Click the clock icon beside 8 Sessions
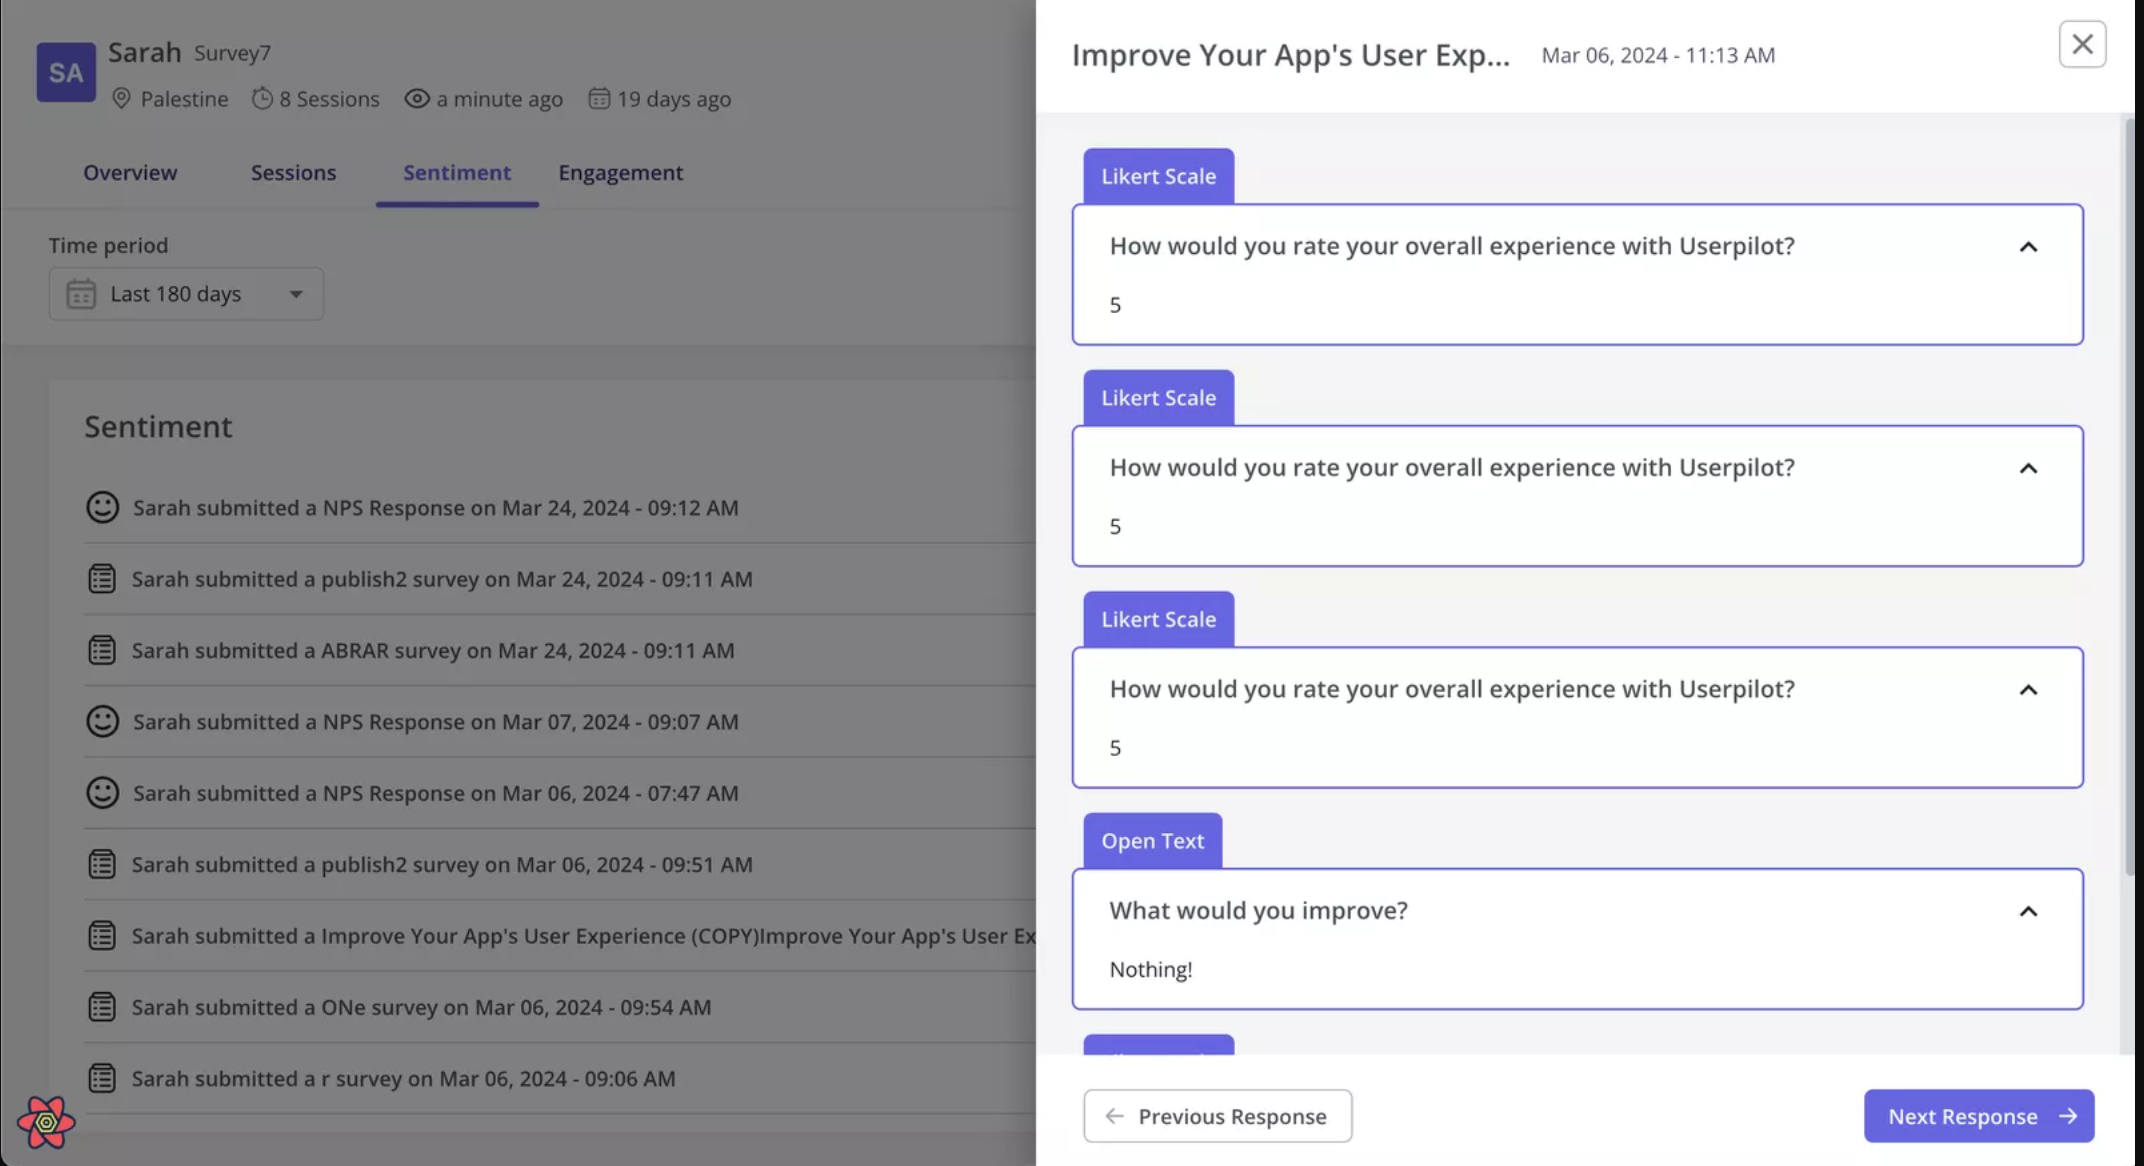 tap(263, 98)
